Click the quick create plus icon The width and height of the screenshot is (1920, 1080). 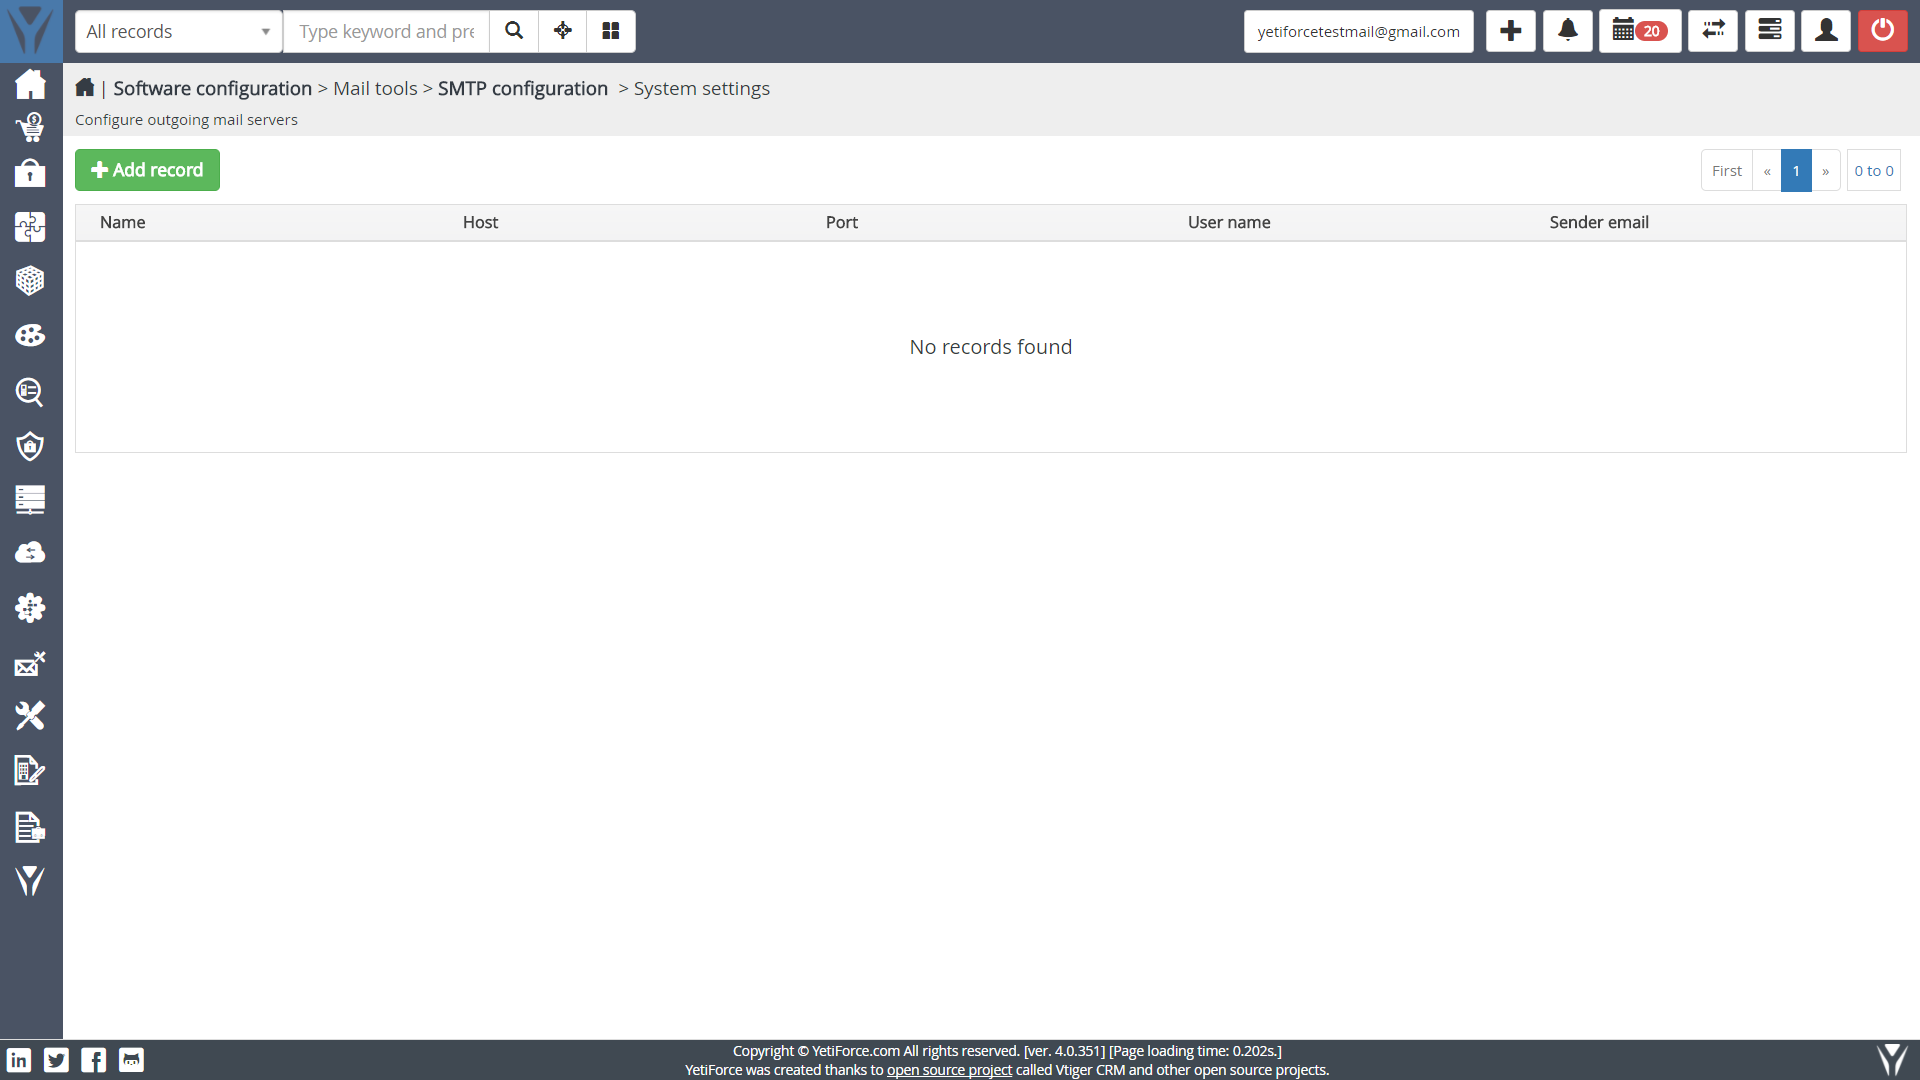coord(1510,31)
